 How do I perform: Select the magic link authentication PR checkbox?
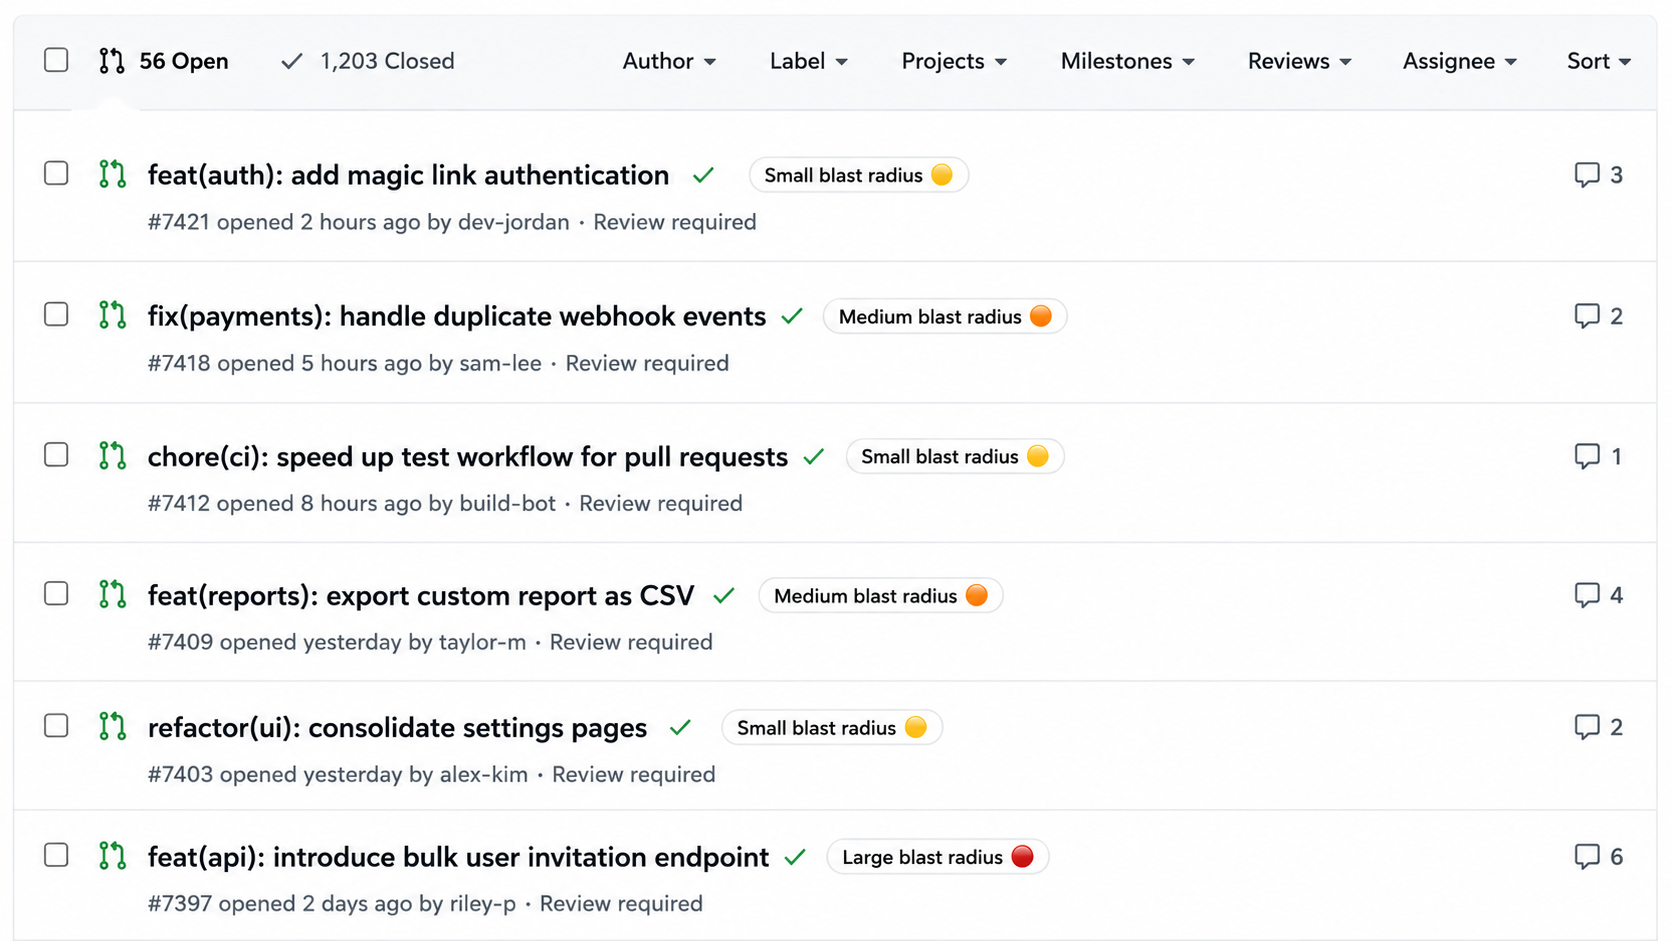57,173
